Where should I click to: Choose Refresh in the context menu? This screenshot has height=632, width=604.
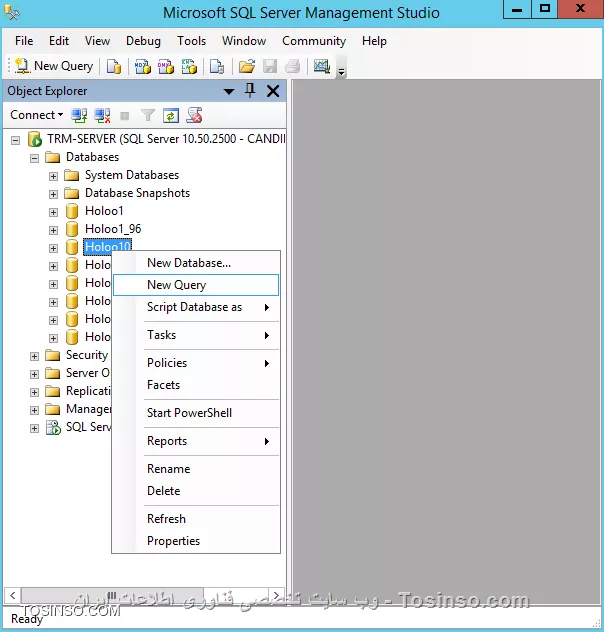(196, 519)
